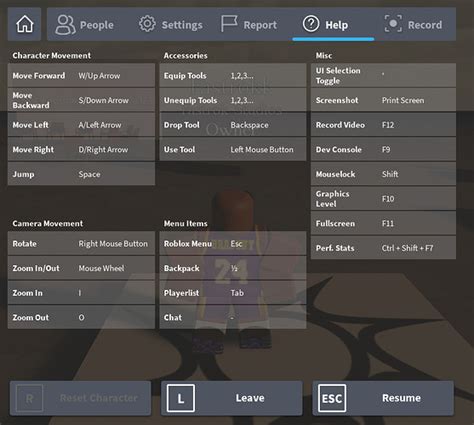Click the Roblox Menu row
This screenshot has width=474, height=425.
pos(233,244)
